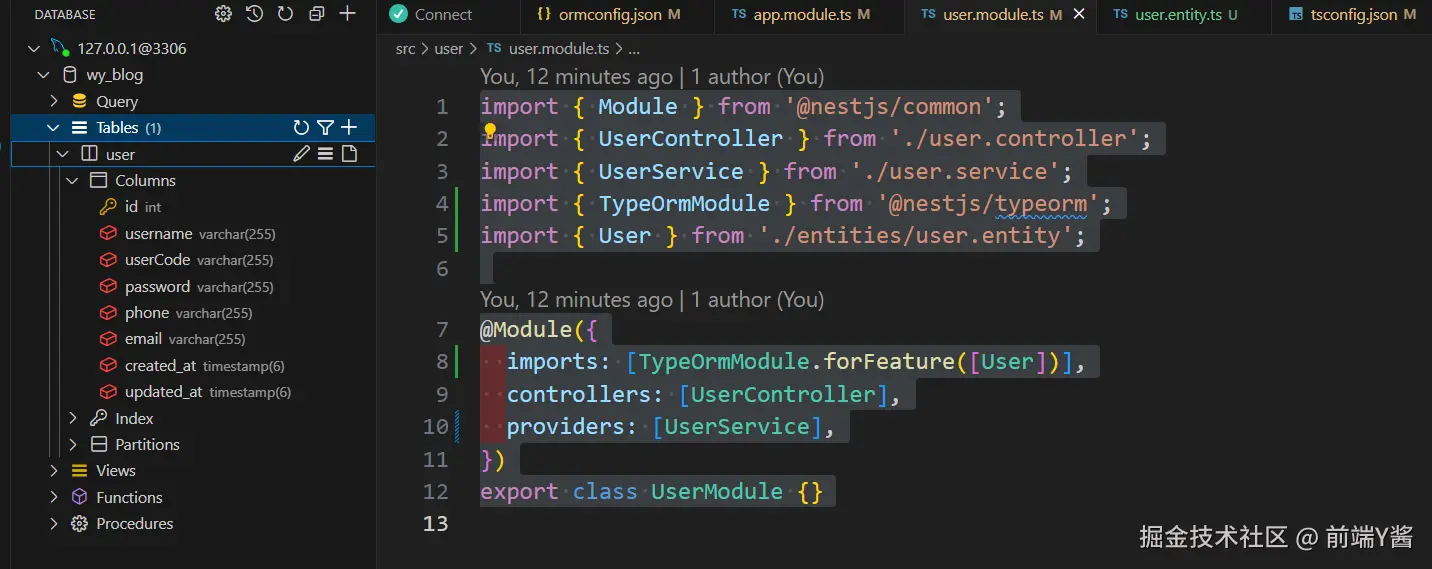Viewport: 1432px width, 569px height.
Task: Click the forFeature method on line 8
Action: 888,362
